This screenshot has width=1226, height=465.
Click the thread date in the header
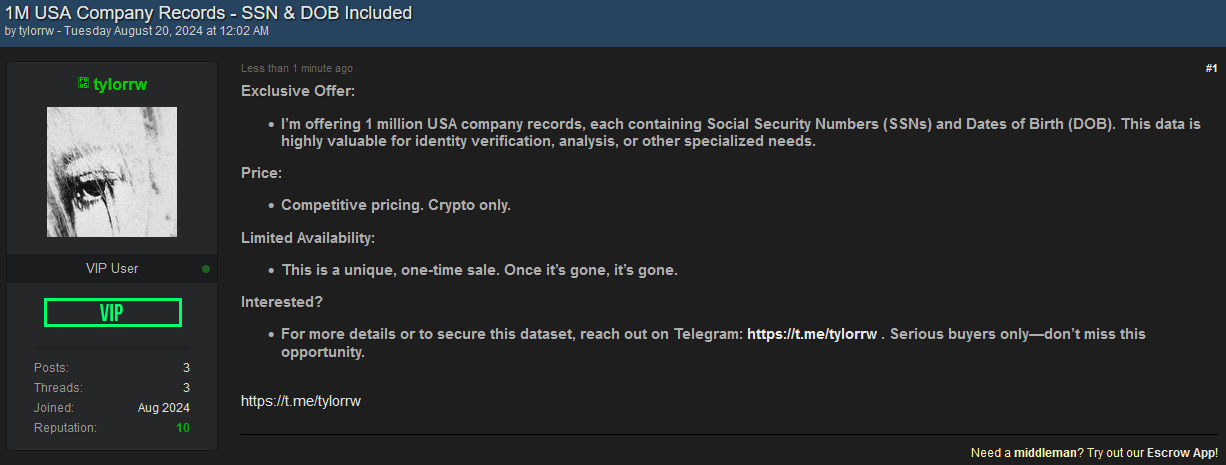166,31
